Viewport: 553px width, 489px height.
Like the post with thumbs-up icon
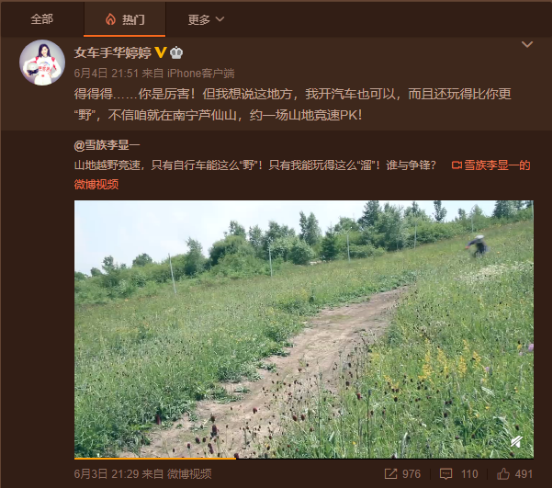pos(503,473)
